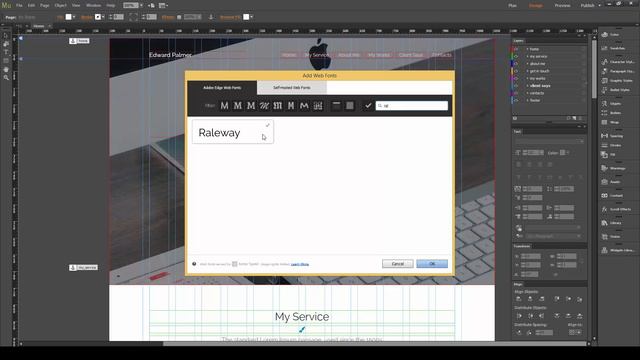Open the Object menu
Viewport: 640px width, 360px height.
[60, 5]
